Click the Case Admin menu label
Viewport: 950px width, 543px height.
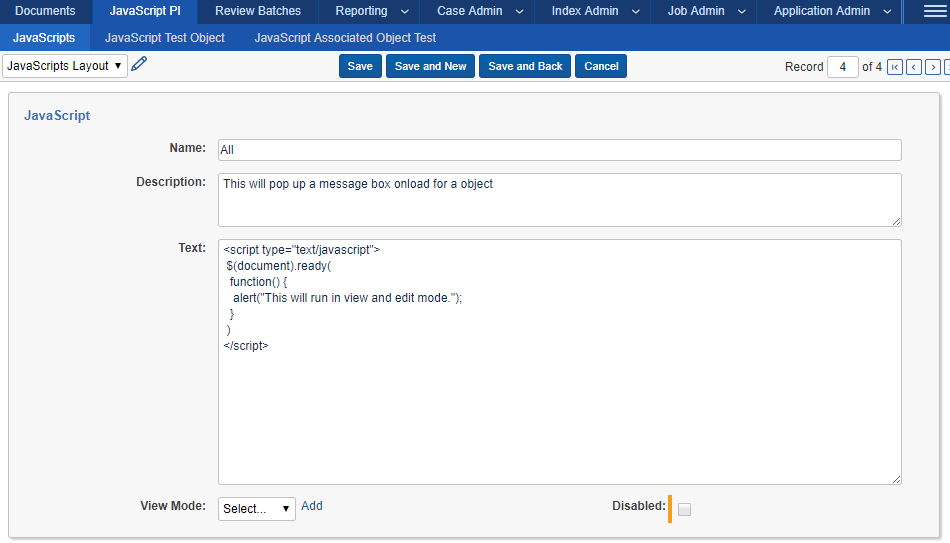point(470,11)
